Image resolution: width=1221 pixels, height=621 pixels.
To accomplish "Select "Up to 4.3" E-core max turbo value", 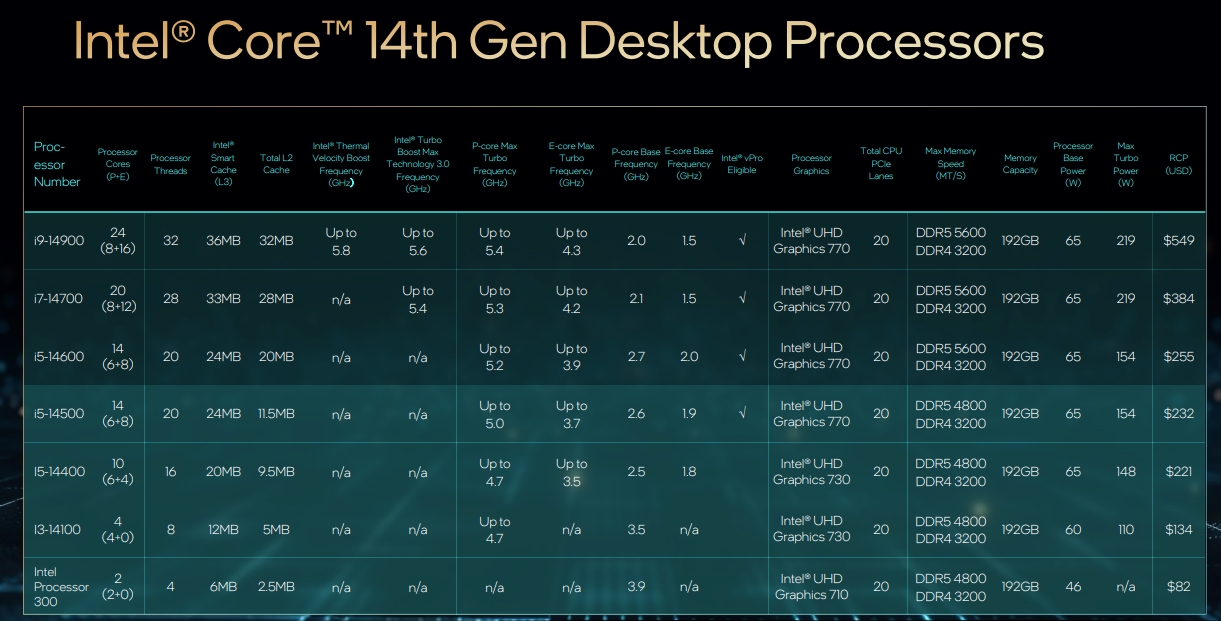I will click(572, 241).
